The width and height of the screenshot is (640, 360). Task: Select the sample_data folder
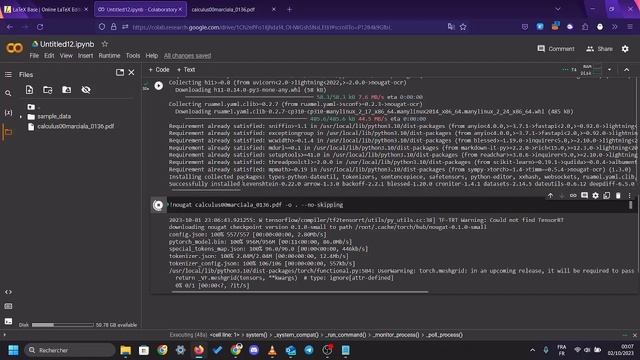(x=54, y=117)
